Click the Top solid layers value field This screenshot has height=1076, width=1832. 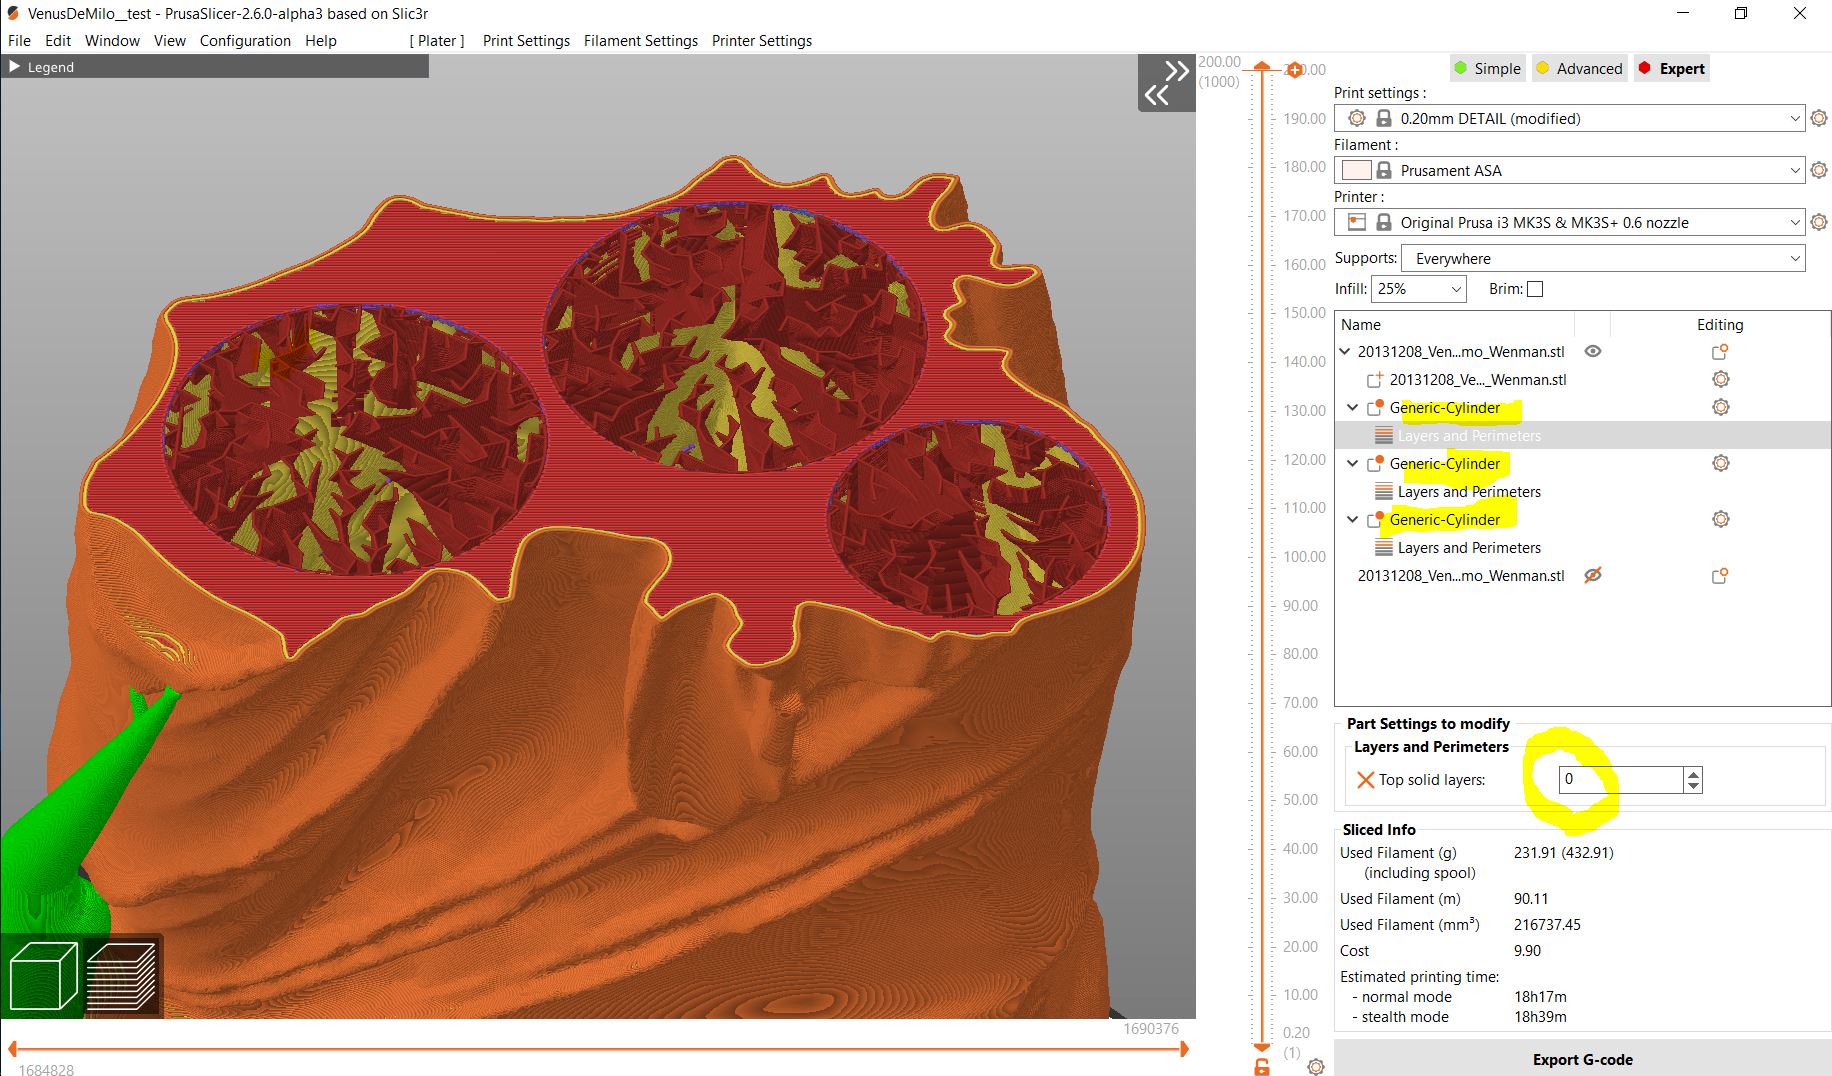point(1621,780)
